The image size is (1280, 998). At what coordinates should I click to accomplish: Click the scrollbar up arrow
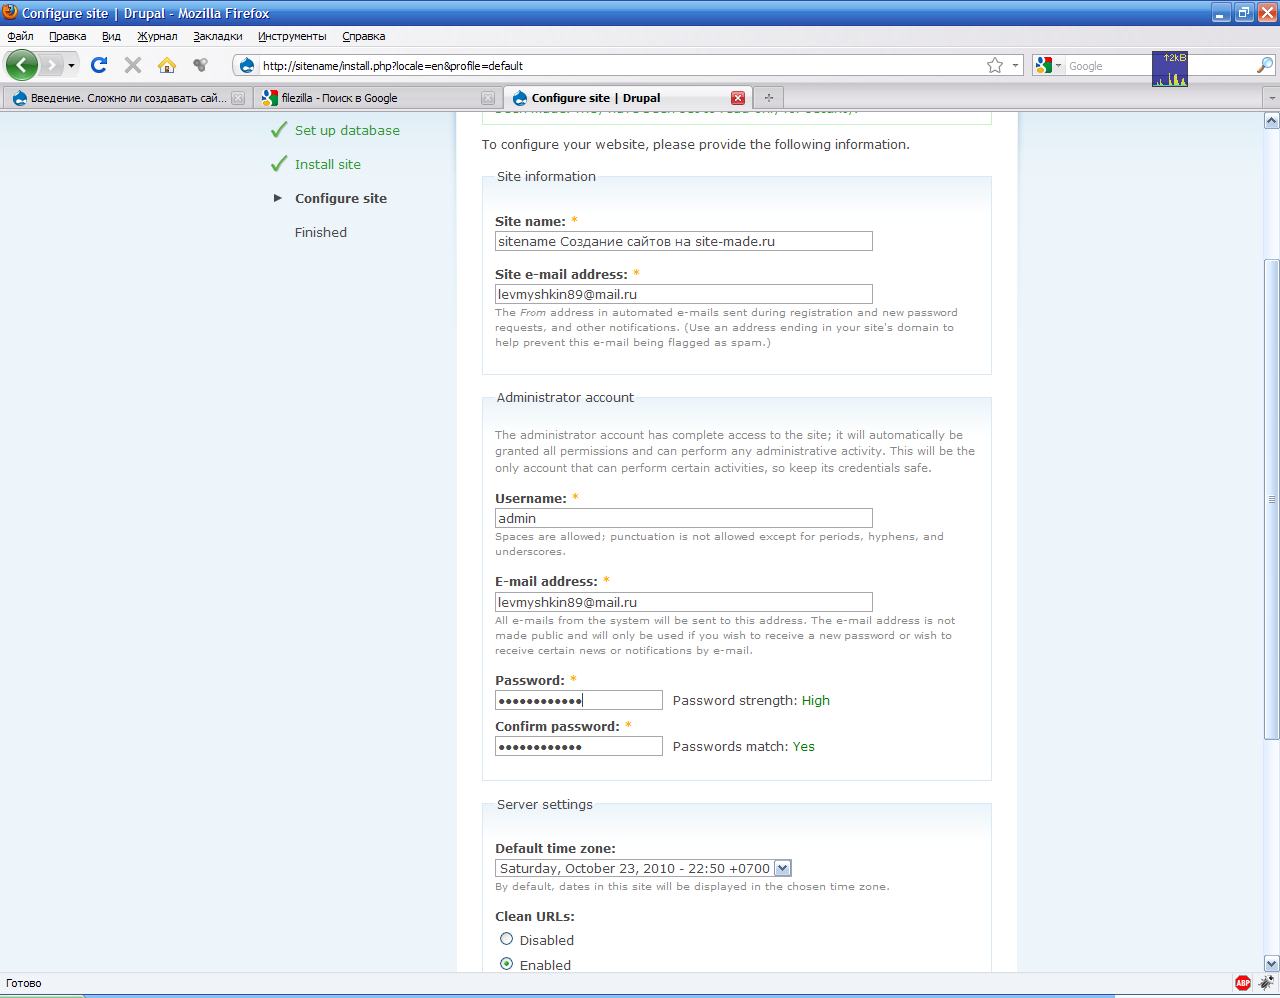click(x=1272, y=121)
